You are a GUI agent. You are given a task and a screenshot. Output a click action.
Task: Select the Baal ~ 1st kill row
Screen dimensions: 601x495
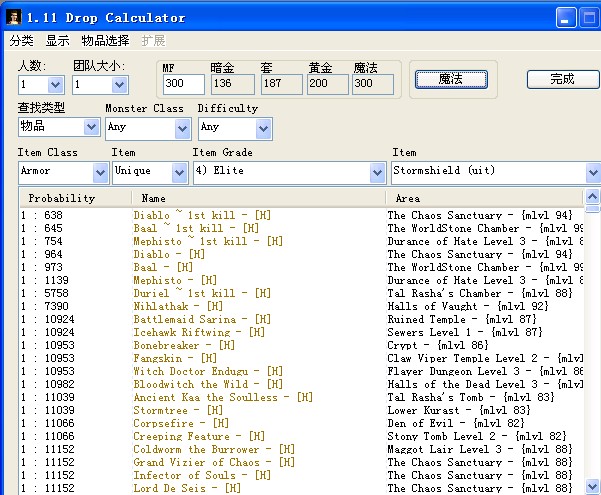[301, 229]
